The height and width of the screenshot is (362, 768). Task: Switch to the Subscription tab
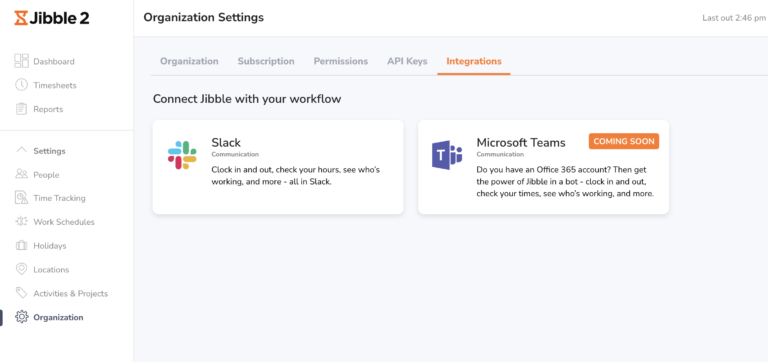(266, 61)
